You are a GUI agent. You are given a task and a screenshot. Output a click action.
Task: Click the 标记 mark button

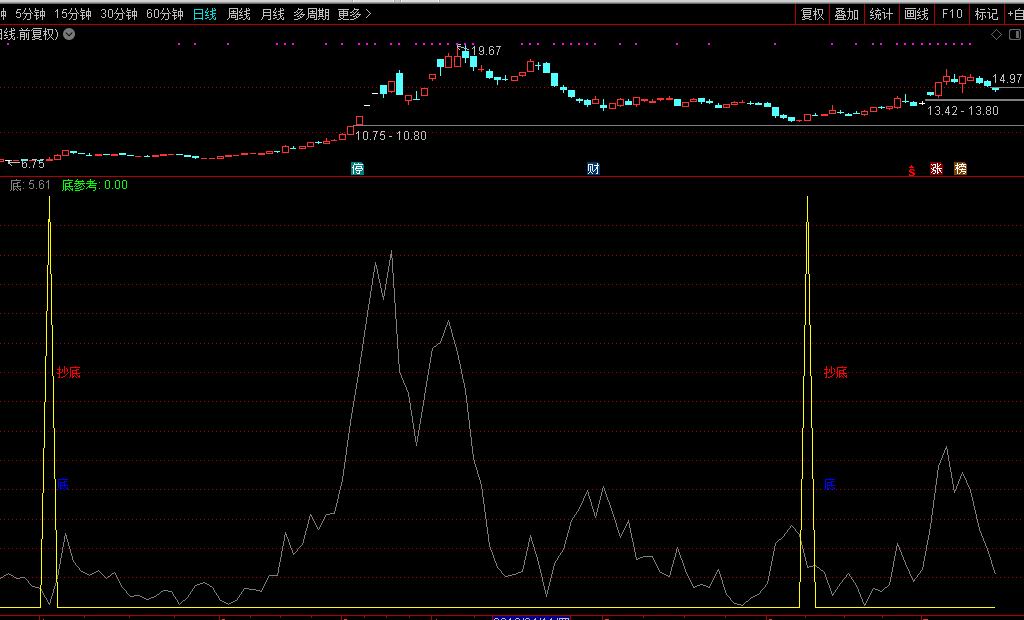tap(986, 14)
